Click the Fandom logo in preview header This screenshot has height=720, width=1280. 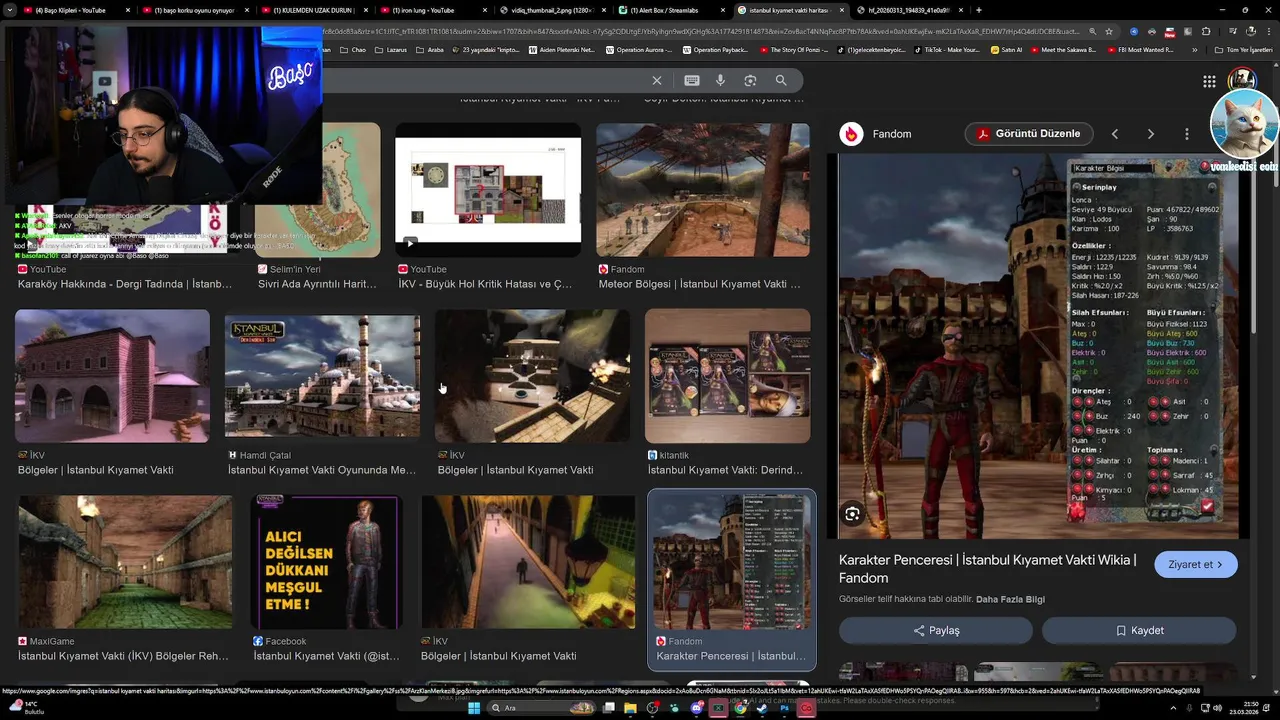coord(851,134)
